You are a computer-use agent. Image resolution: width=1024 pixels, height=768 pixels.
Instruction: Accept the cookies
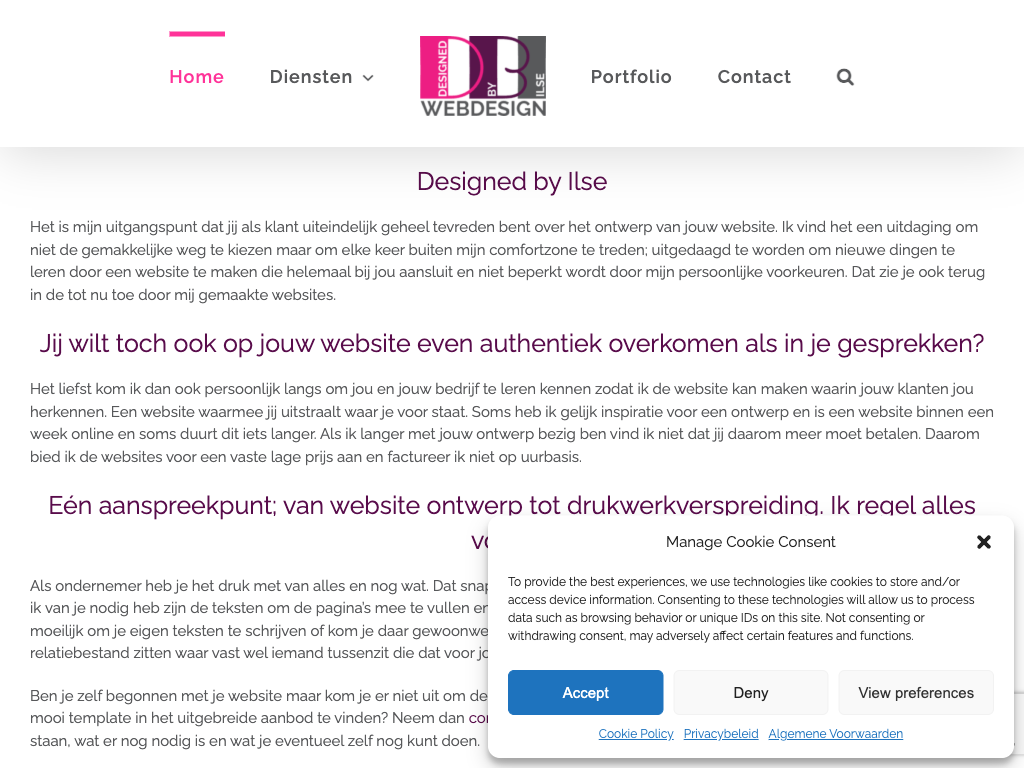(x=585, y=693)
